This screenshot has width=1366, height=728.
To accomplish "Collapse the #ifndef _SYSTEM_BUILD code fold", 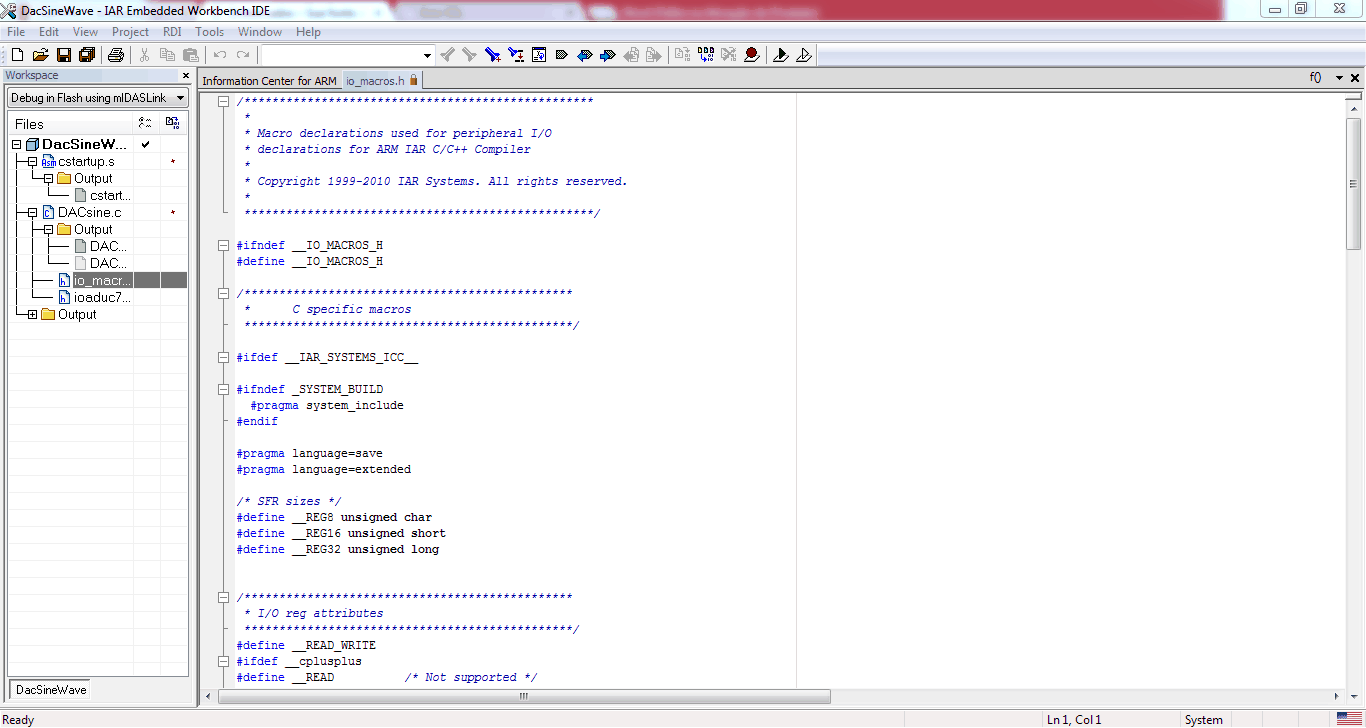I will pyautogui.click(x=223, y=389).
